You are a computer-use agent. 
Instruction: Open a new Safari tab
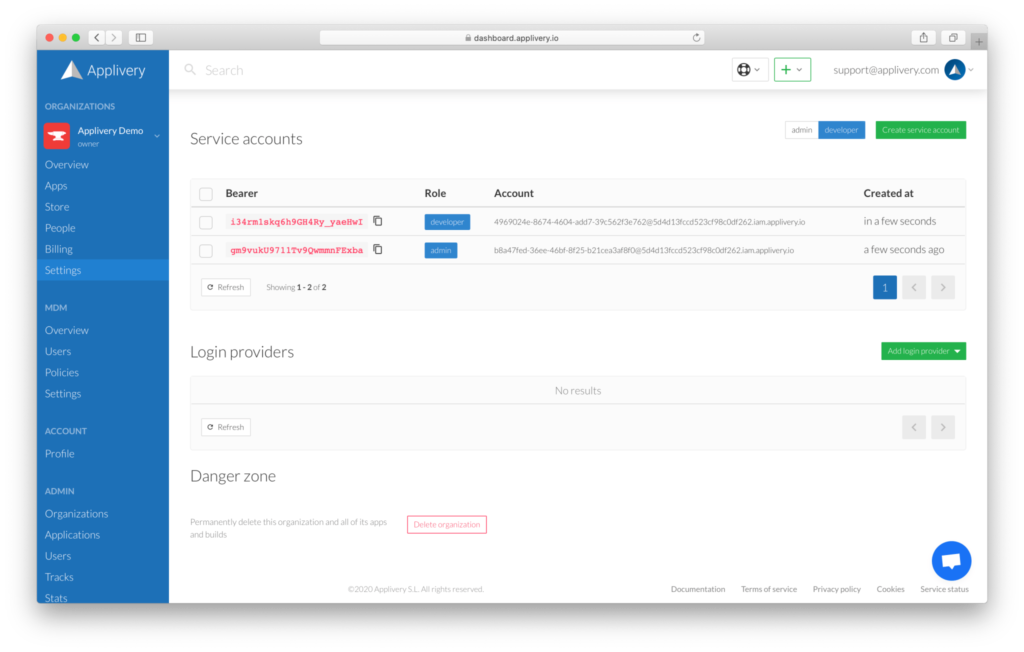[978, 41]
